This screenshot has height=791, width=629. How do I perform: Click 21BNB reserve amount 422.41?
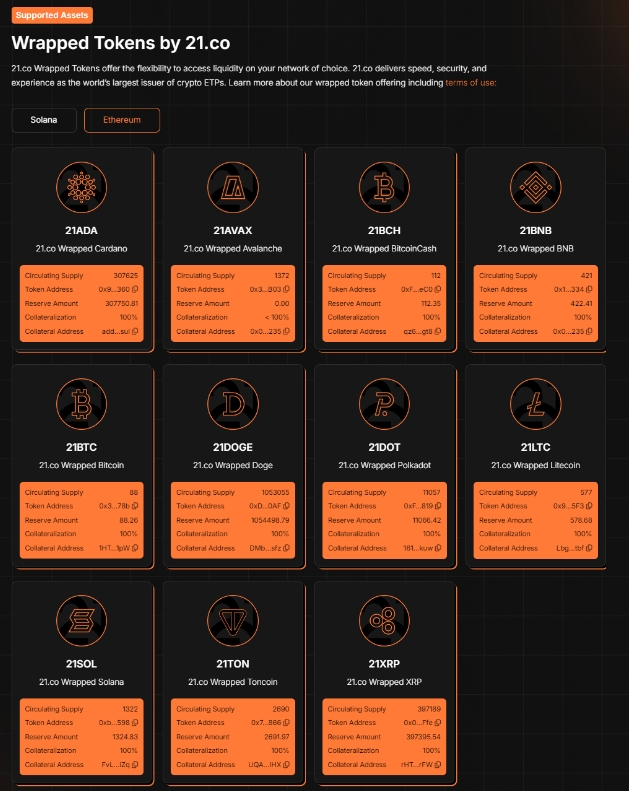pos(581,304)
